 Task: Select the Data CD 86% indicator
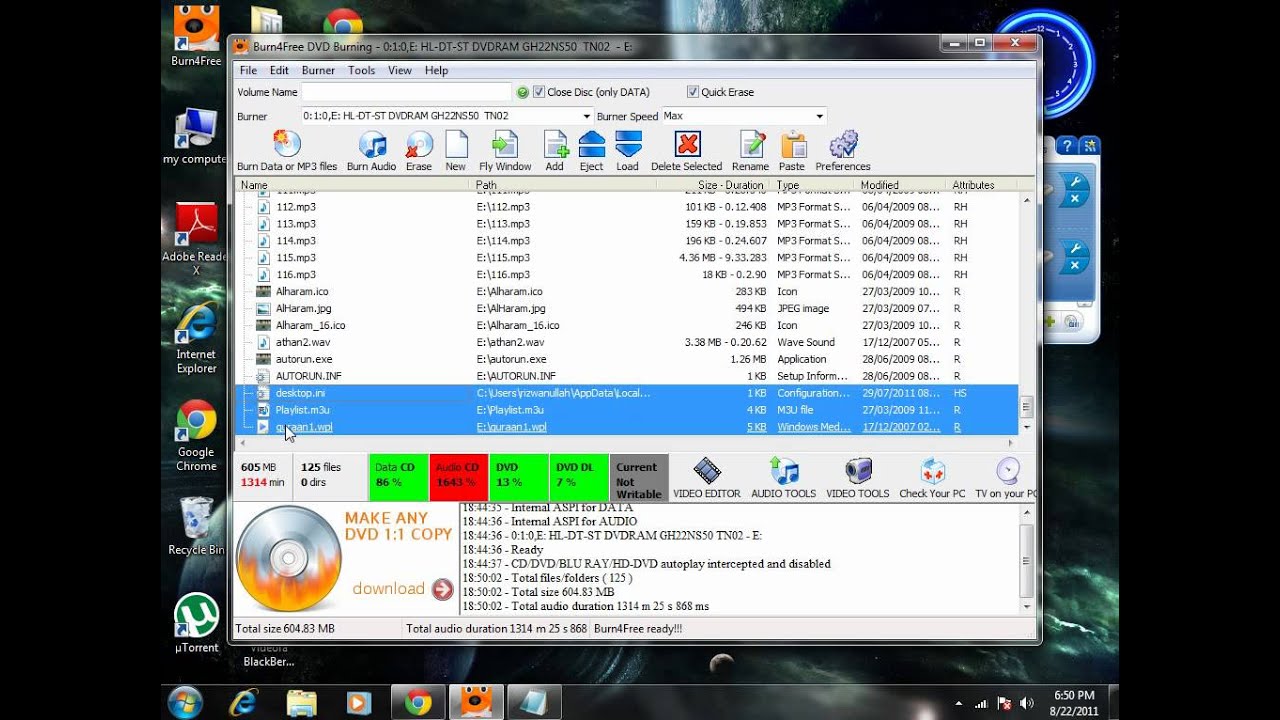398,477
